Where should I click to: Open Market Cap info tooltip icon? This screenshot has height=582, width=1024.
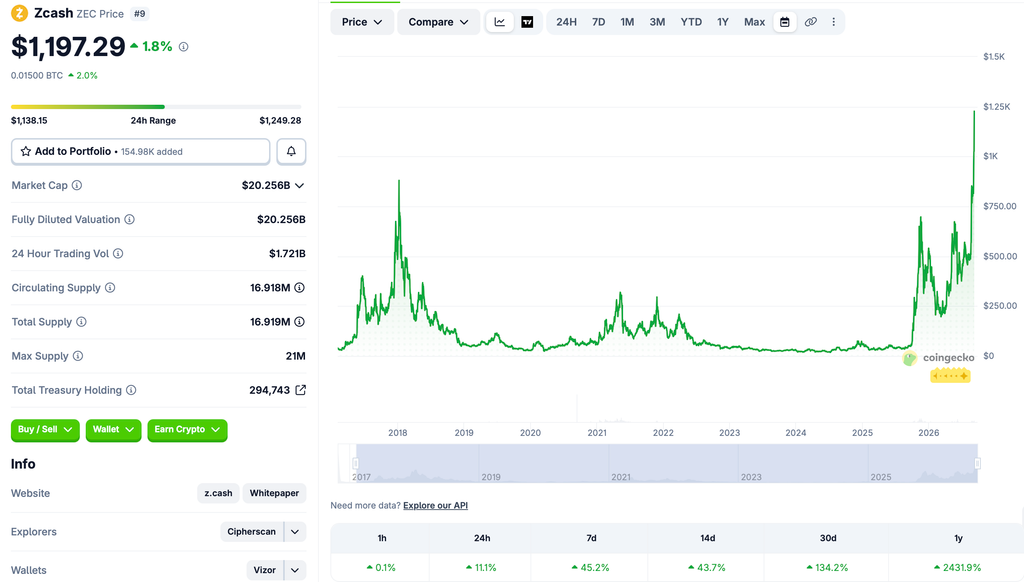[77, 186]
